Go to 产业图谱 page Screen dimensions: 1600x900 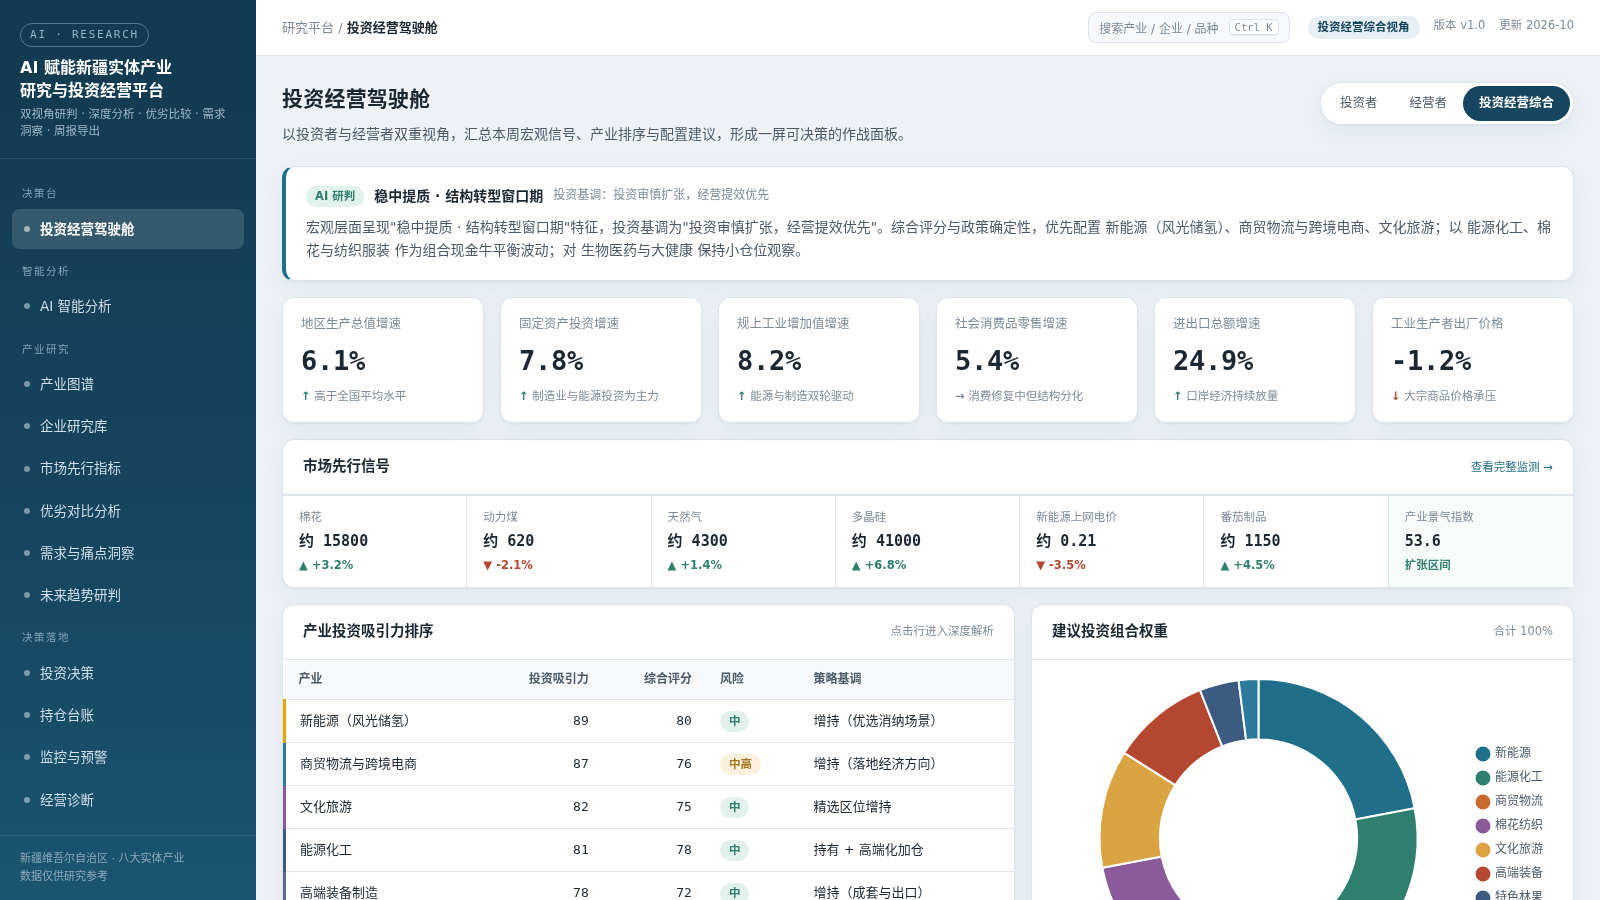128,384
